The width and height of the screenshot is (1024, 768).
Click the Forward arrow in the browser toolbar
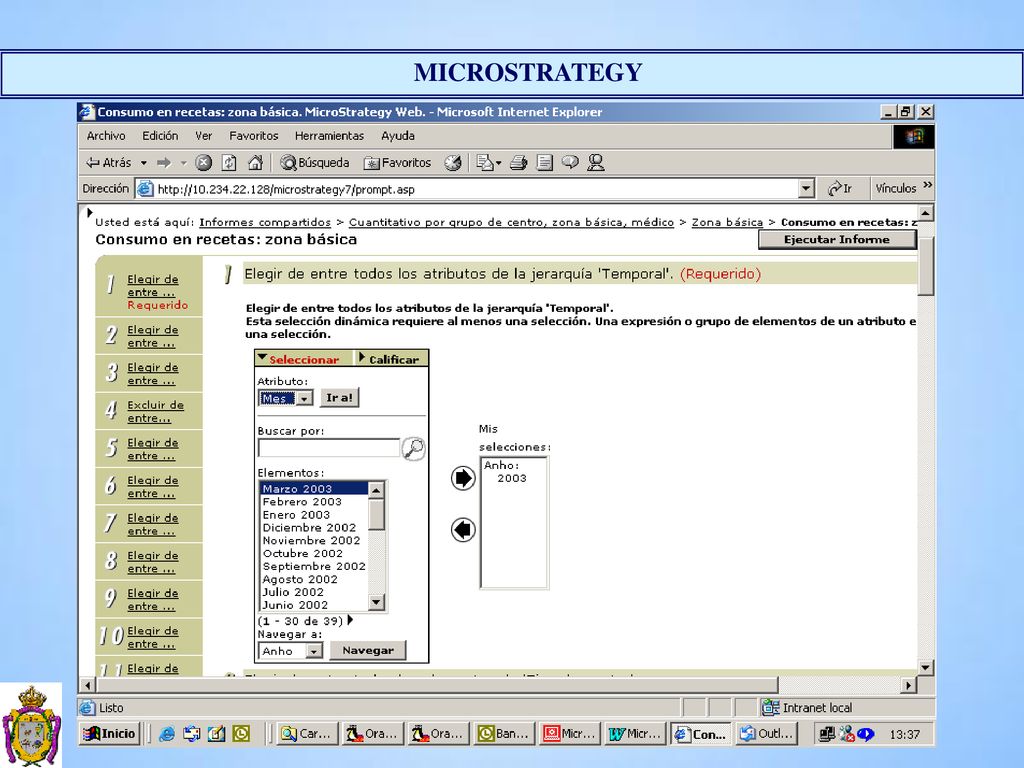(x=164, y=163)
